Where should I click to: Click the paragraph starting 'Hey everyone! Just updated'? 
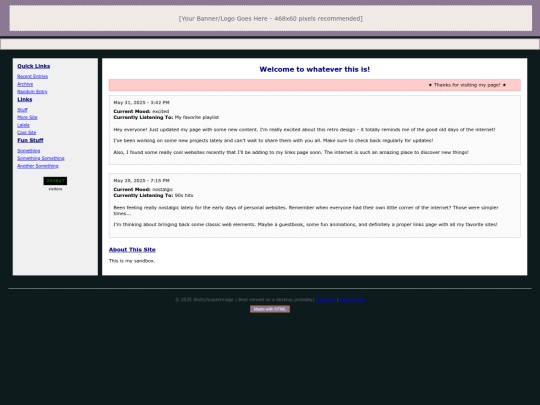click(304, 129)
